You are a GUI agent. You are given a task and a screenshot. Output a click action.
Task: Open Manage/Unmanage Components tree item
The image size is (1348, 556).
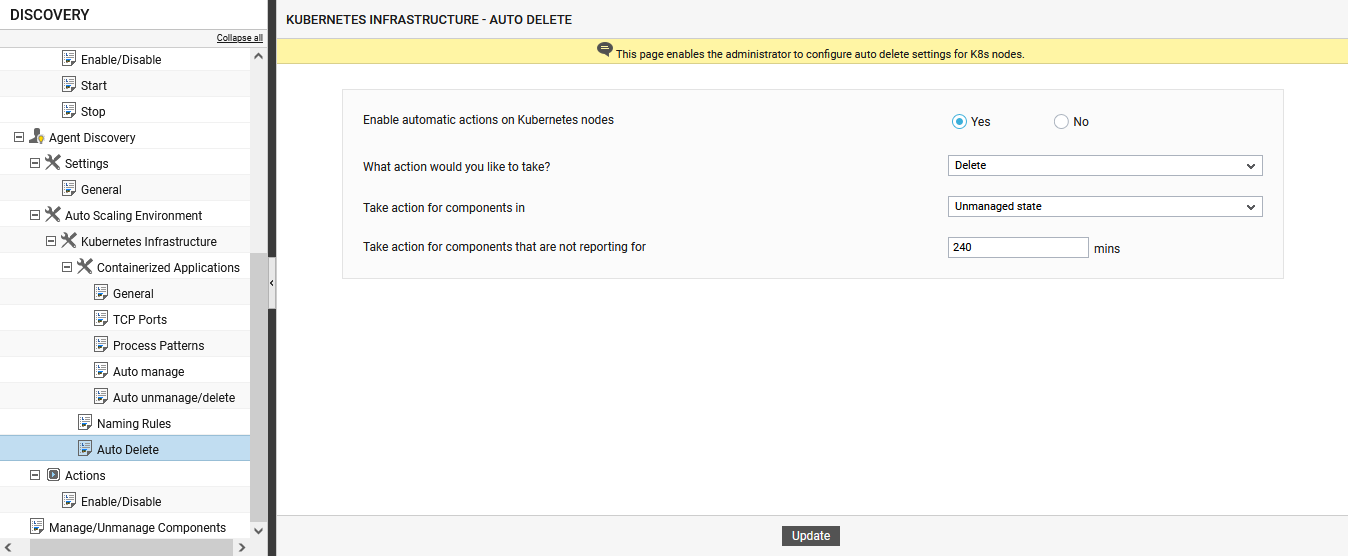137,527
